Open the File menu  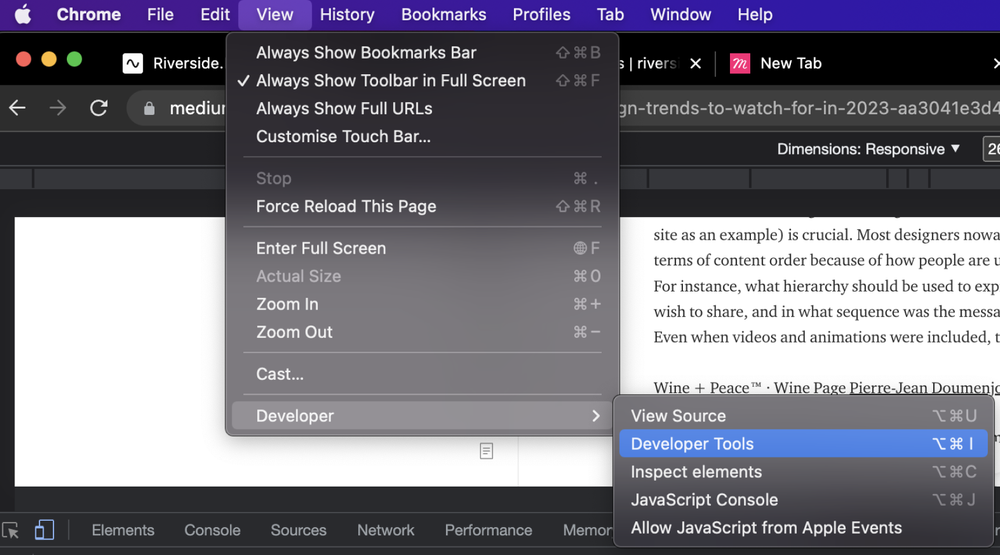(x=160, y=14)
